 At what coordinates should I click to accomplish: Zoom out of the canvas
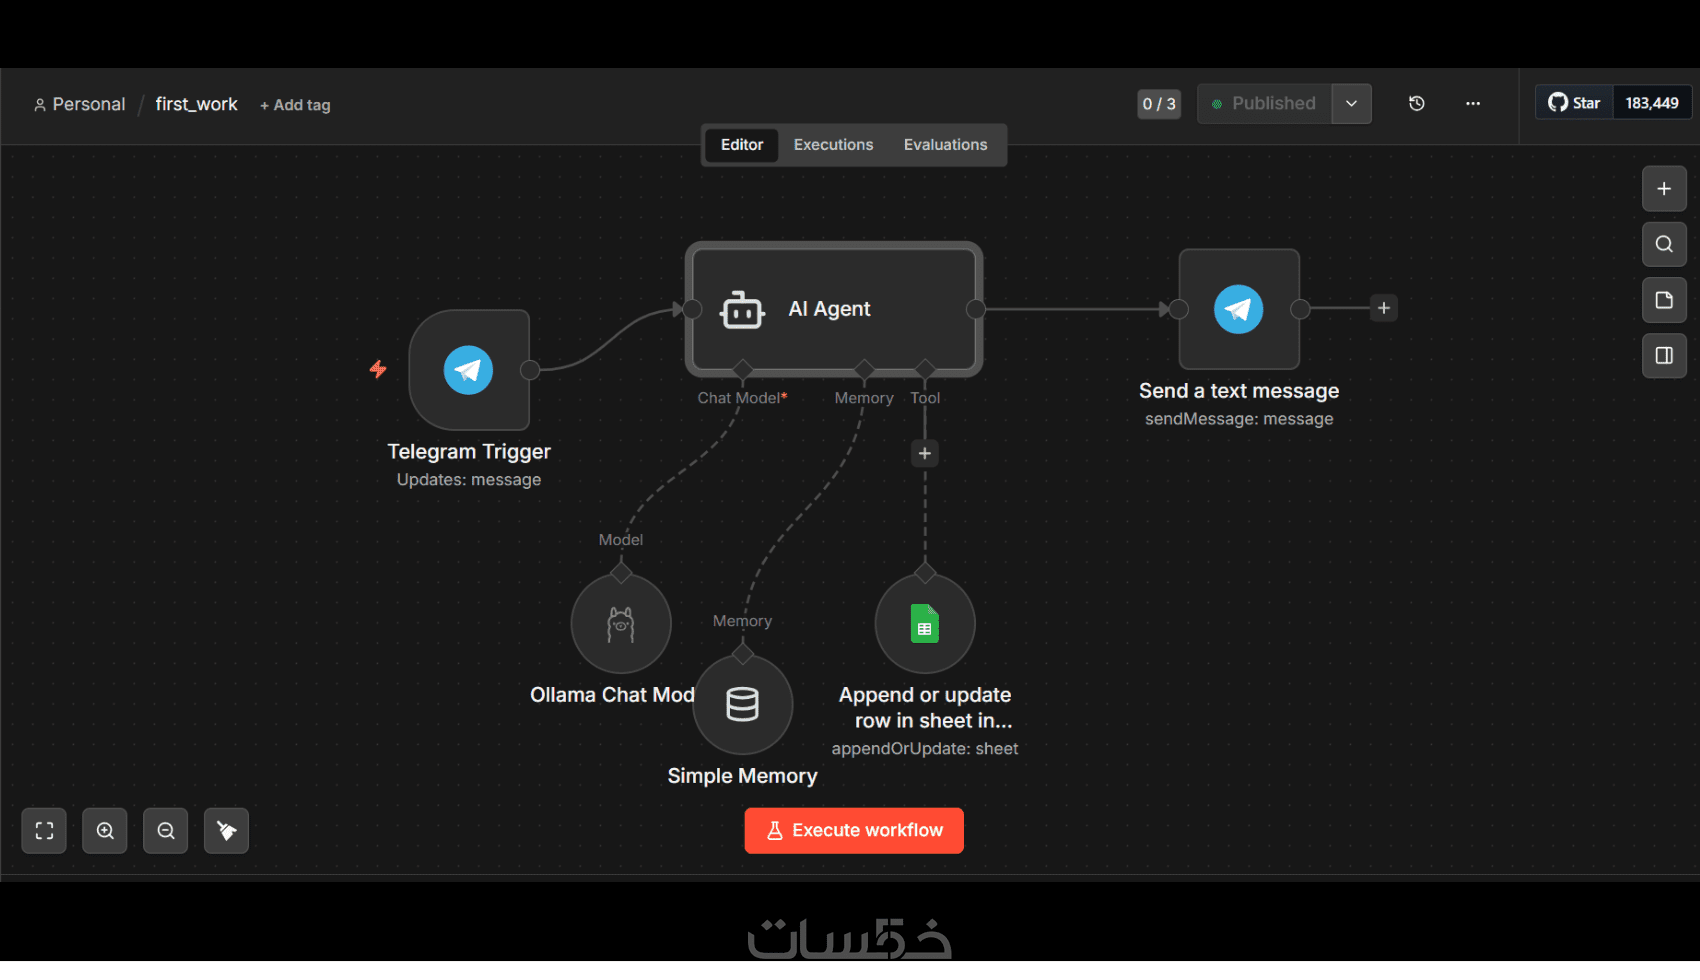click(x=166, y=831)
